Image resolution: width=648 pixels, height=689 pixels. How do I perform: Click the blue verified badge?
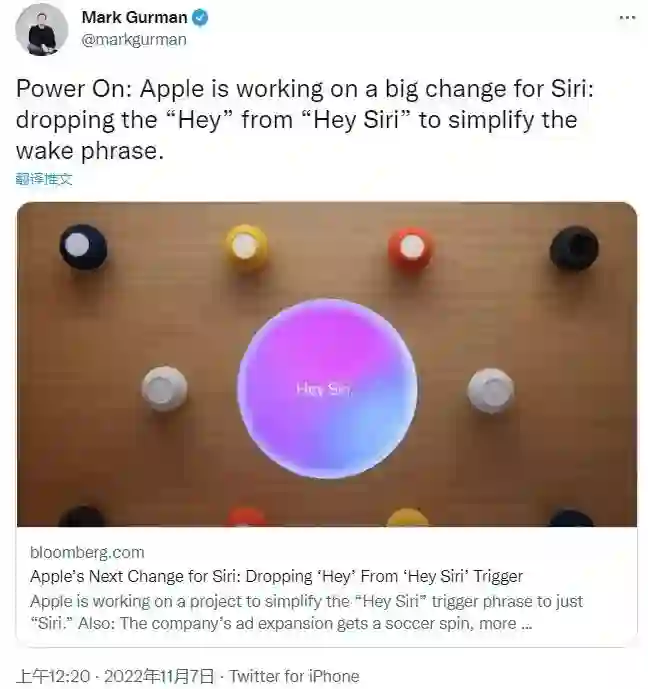tap(200, 18)
